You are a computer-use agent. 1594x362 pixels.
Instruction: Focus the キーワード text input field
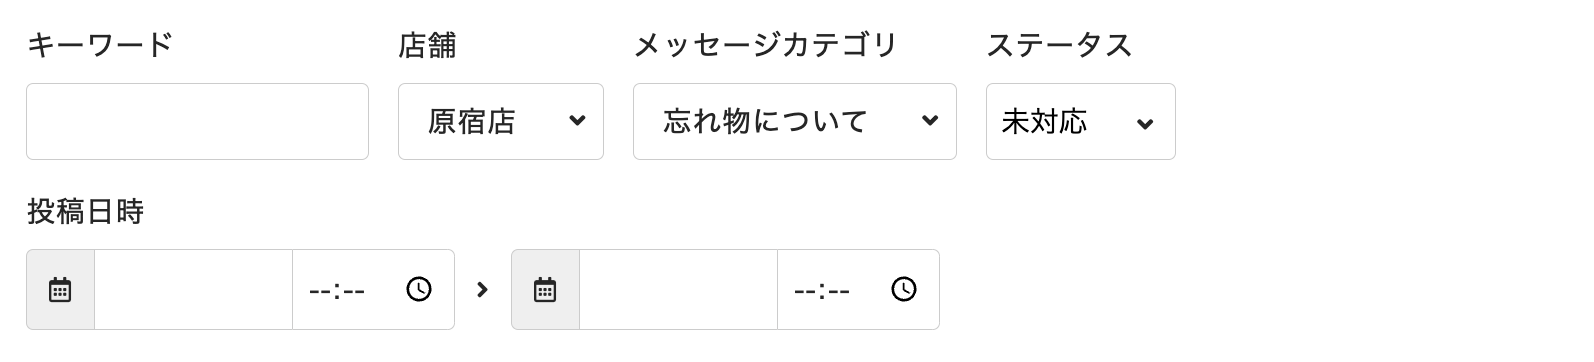pos(197,121)
